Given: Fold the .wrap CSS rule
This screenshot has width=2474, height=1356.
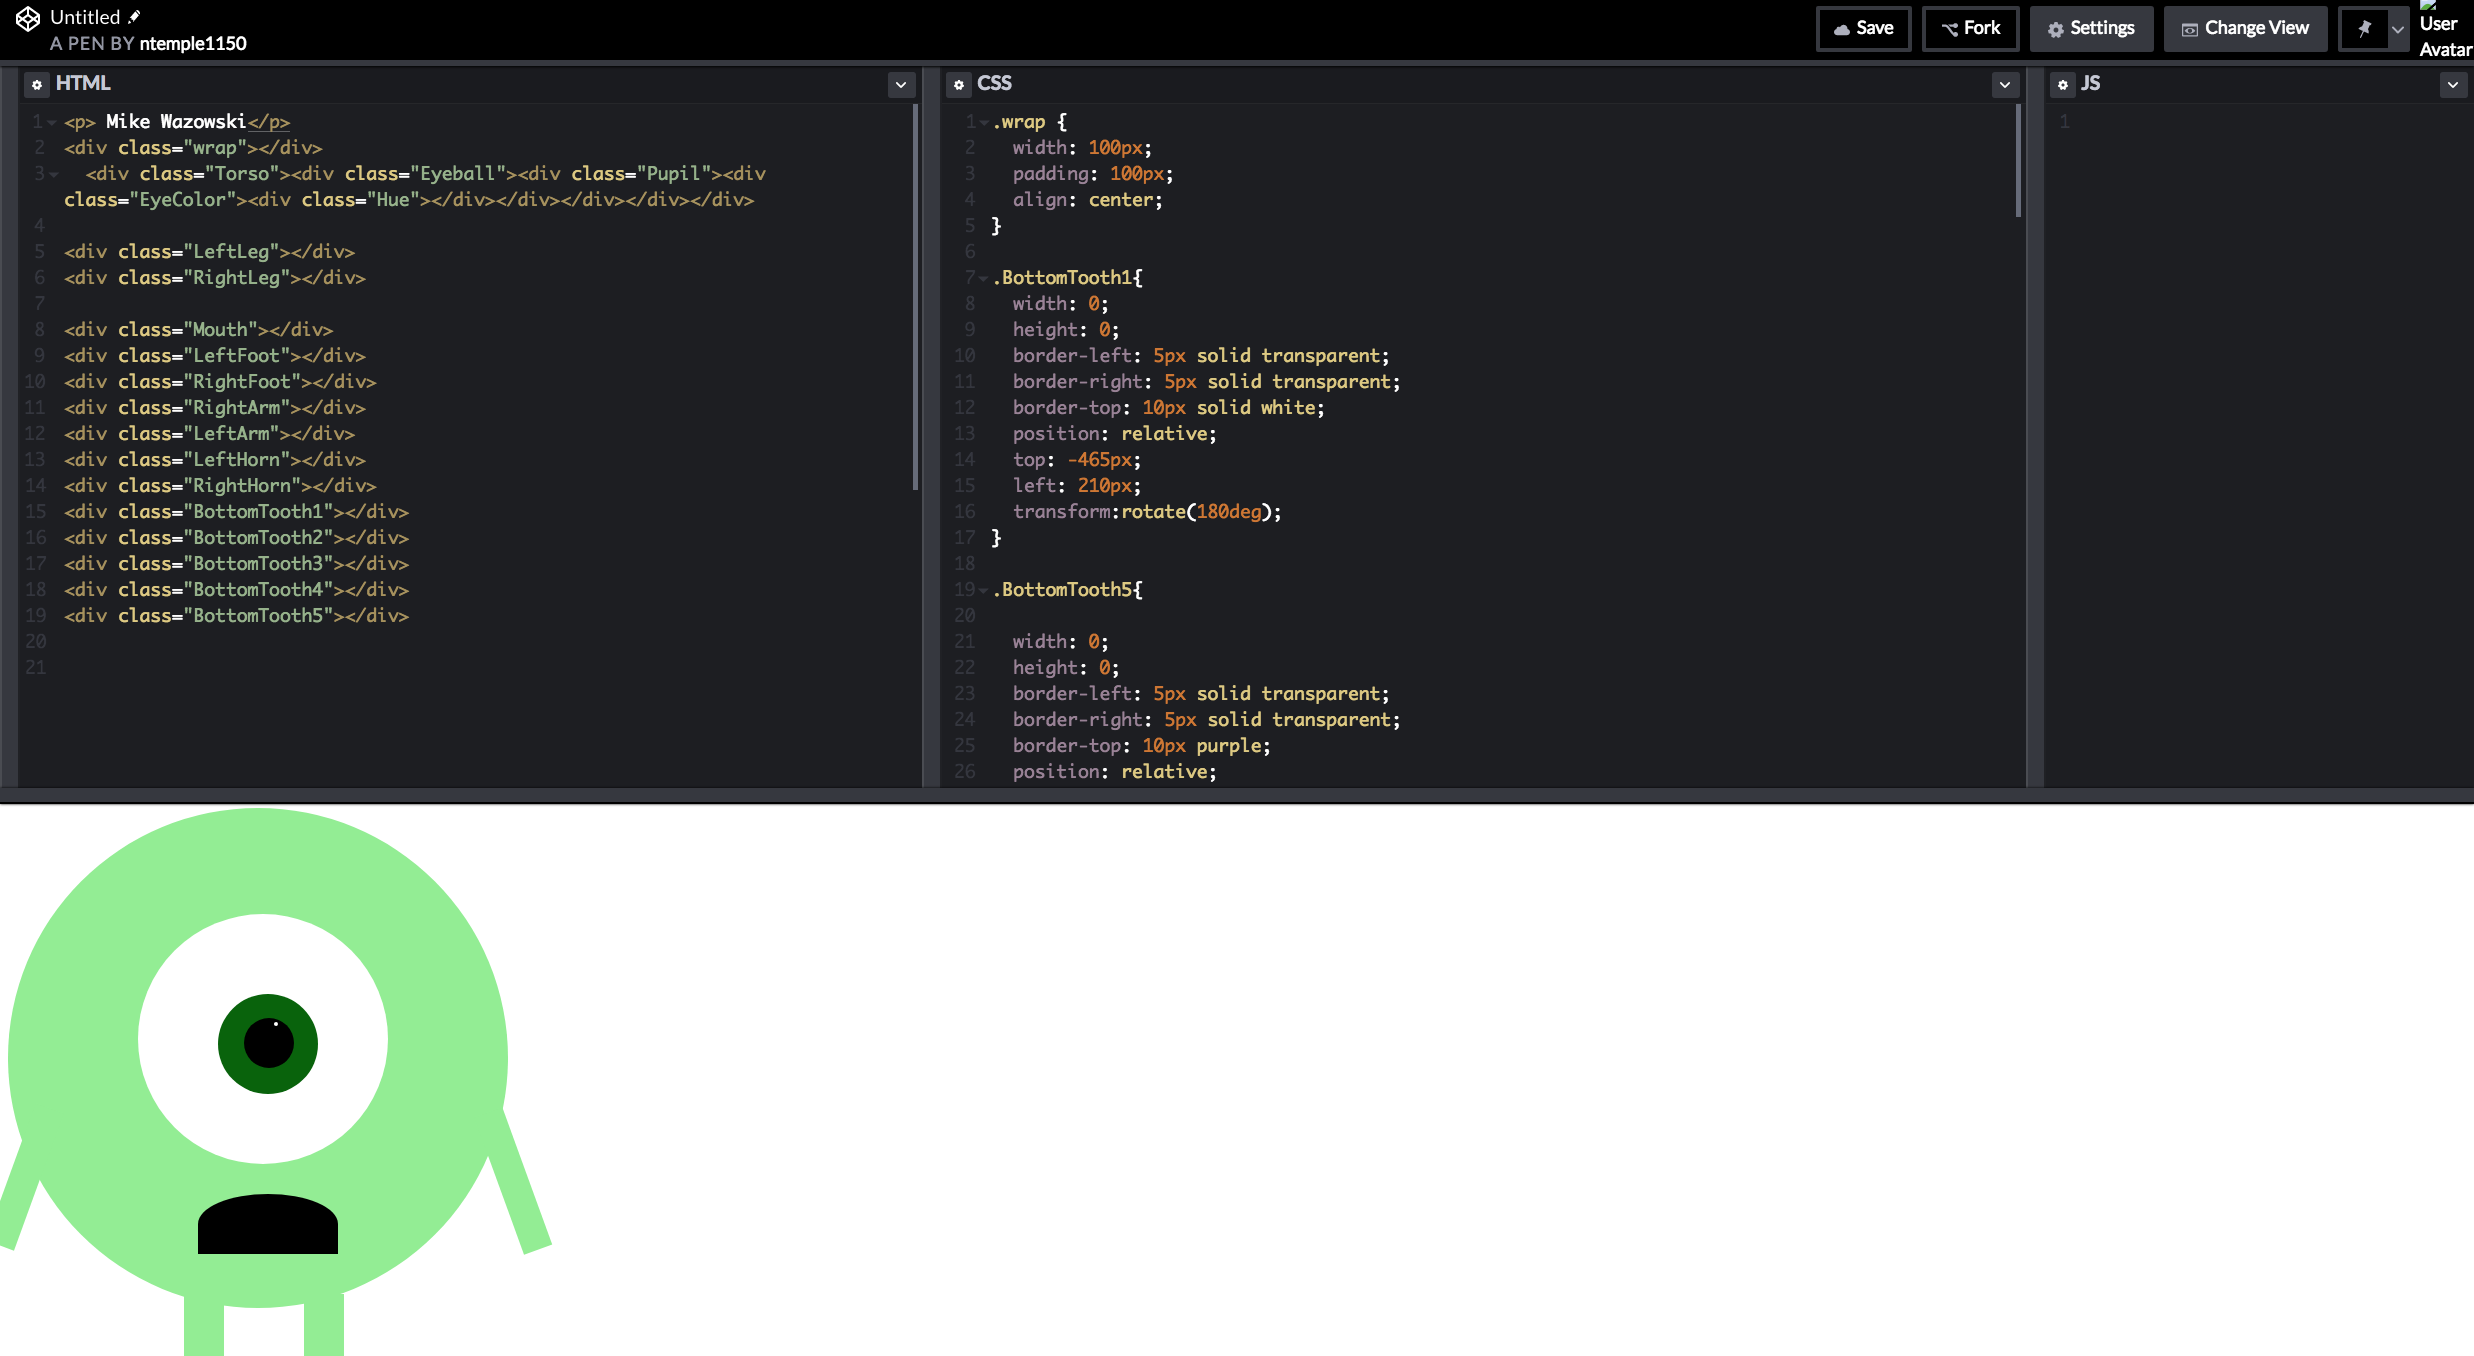Looking at the screenshot, I should (x=984, y=122).
